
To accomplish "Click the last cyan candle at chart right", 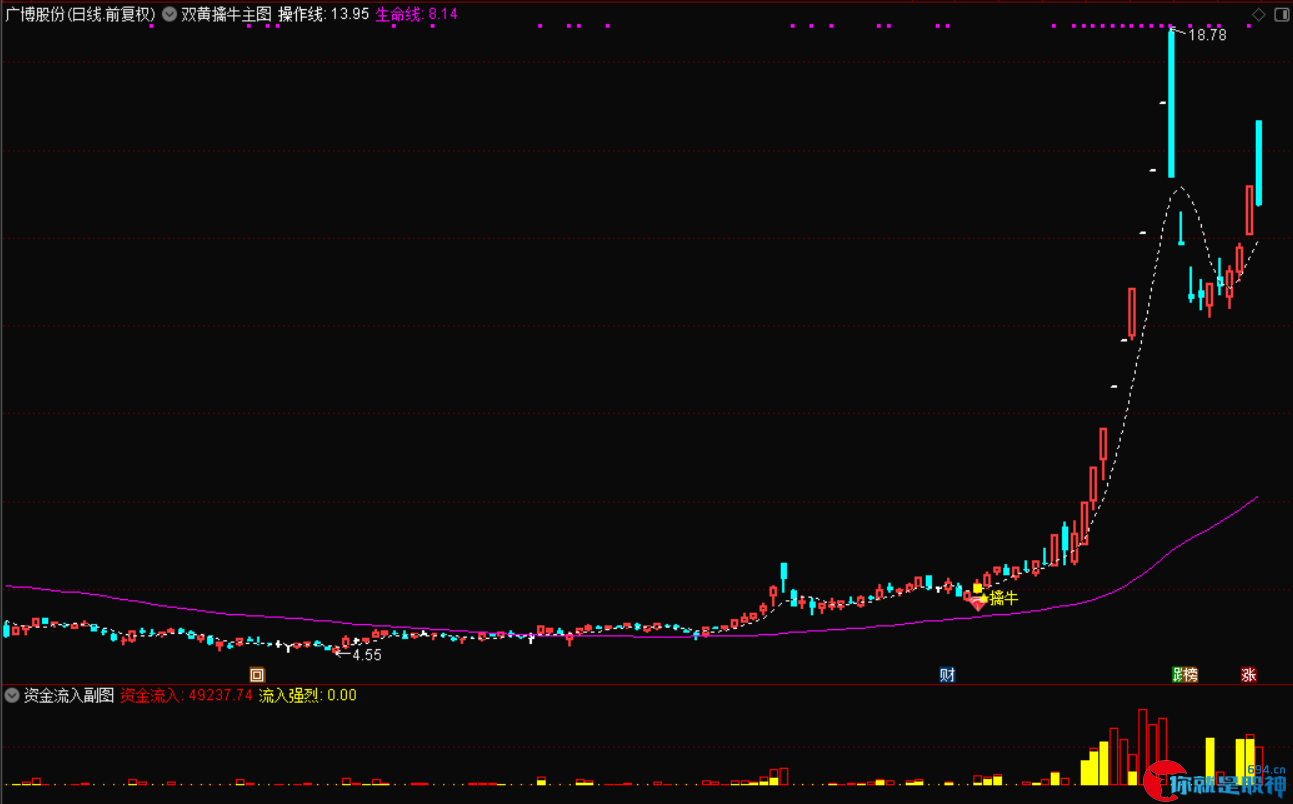I will (1259, 163).
